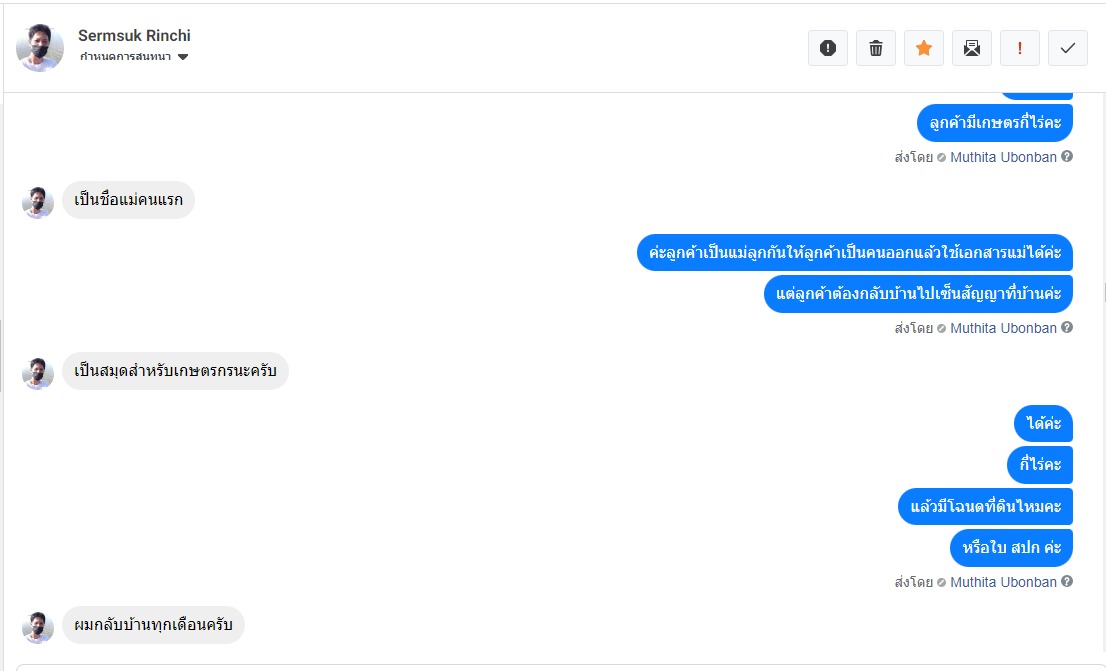Viewport: 1106px width, 671px height.
Task: Select the "แล้วมีโฉนดที่ดินไหมคะ" message bubble
Action: pos(985,506)
